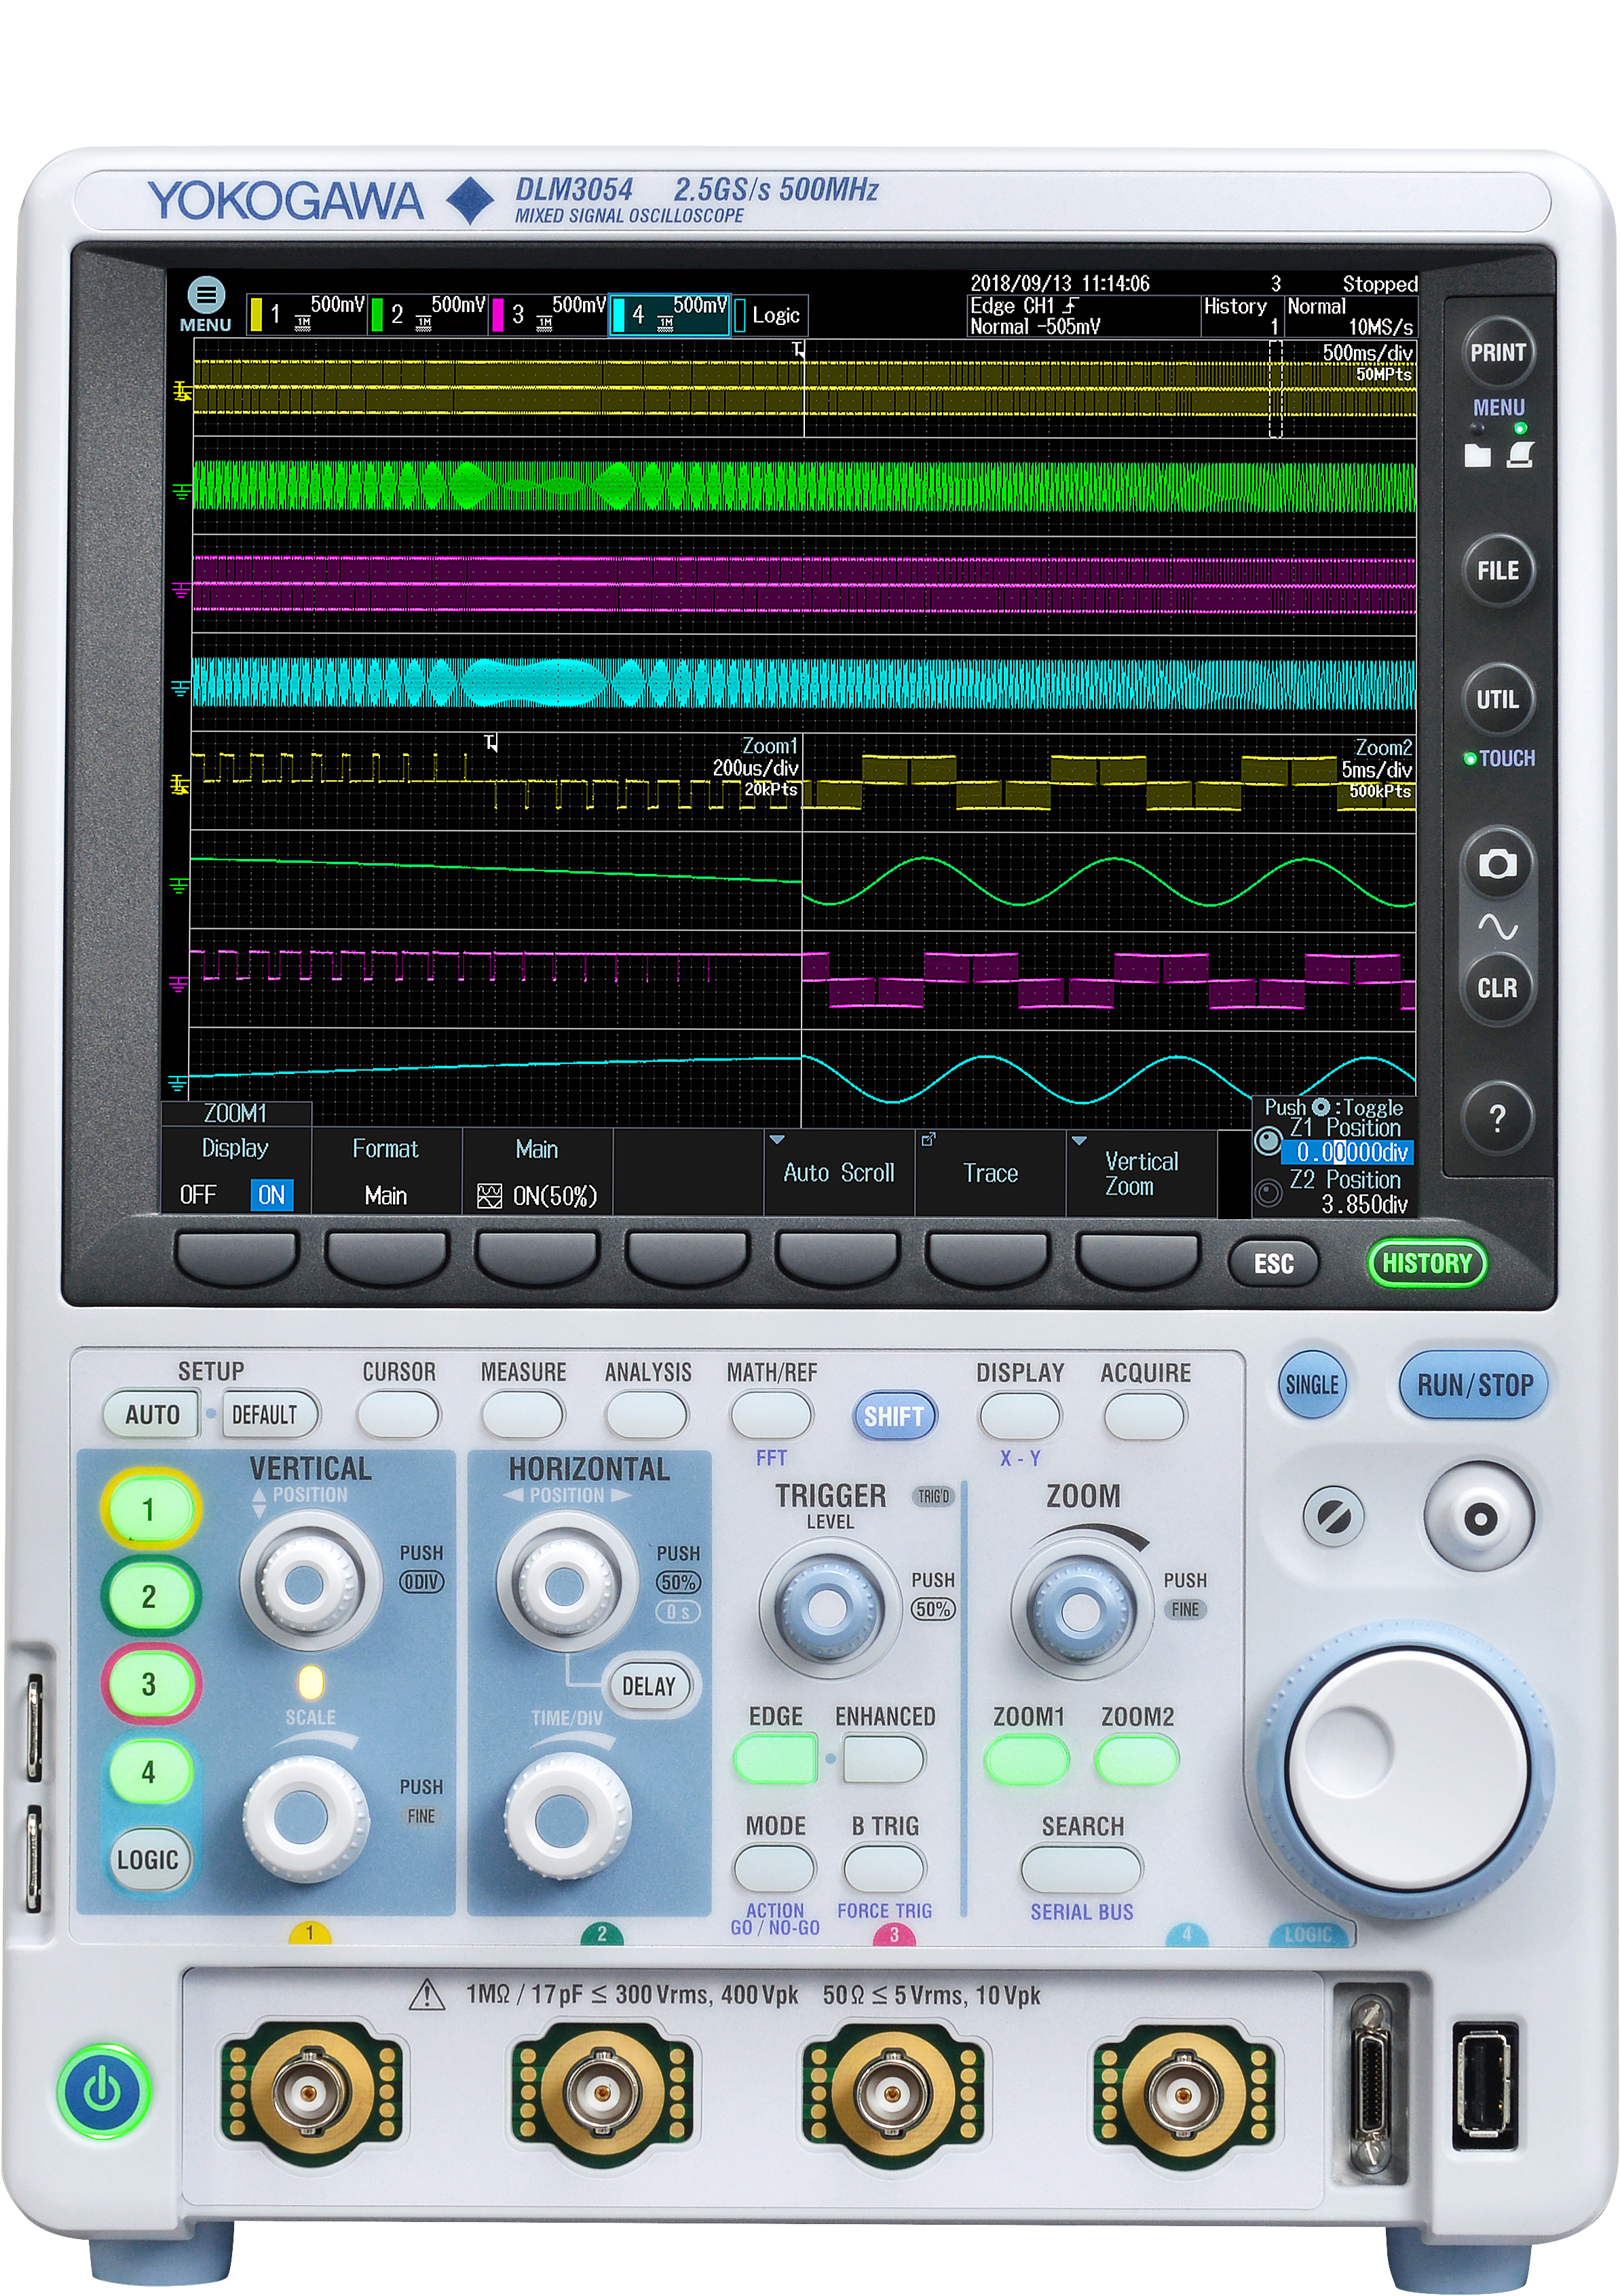This screenshot has width=1620, height=2296.
Task: Set Zoom1 Display to ON
Action: [x=271, y=1195]
